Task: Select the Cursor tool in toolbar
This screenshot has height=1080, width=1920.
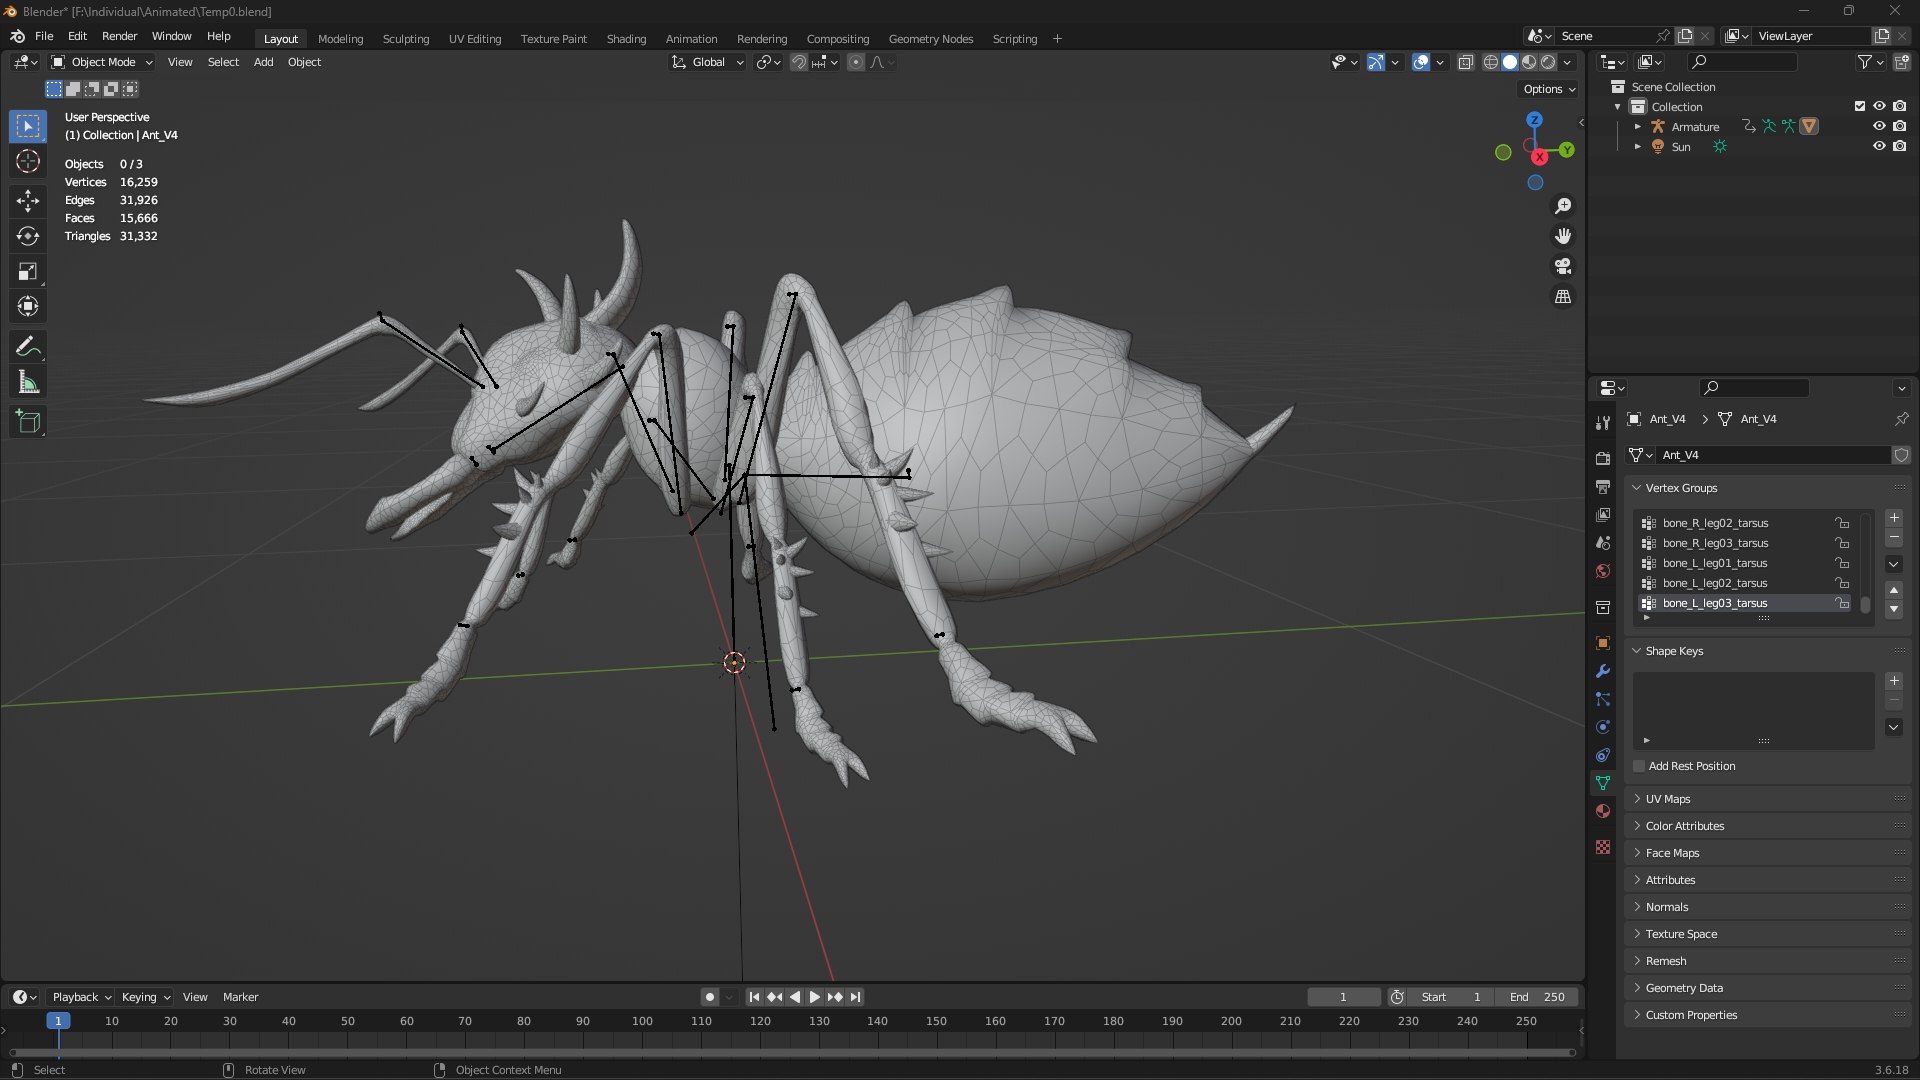Action: (28, 162)
